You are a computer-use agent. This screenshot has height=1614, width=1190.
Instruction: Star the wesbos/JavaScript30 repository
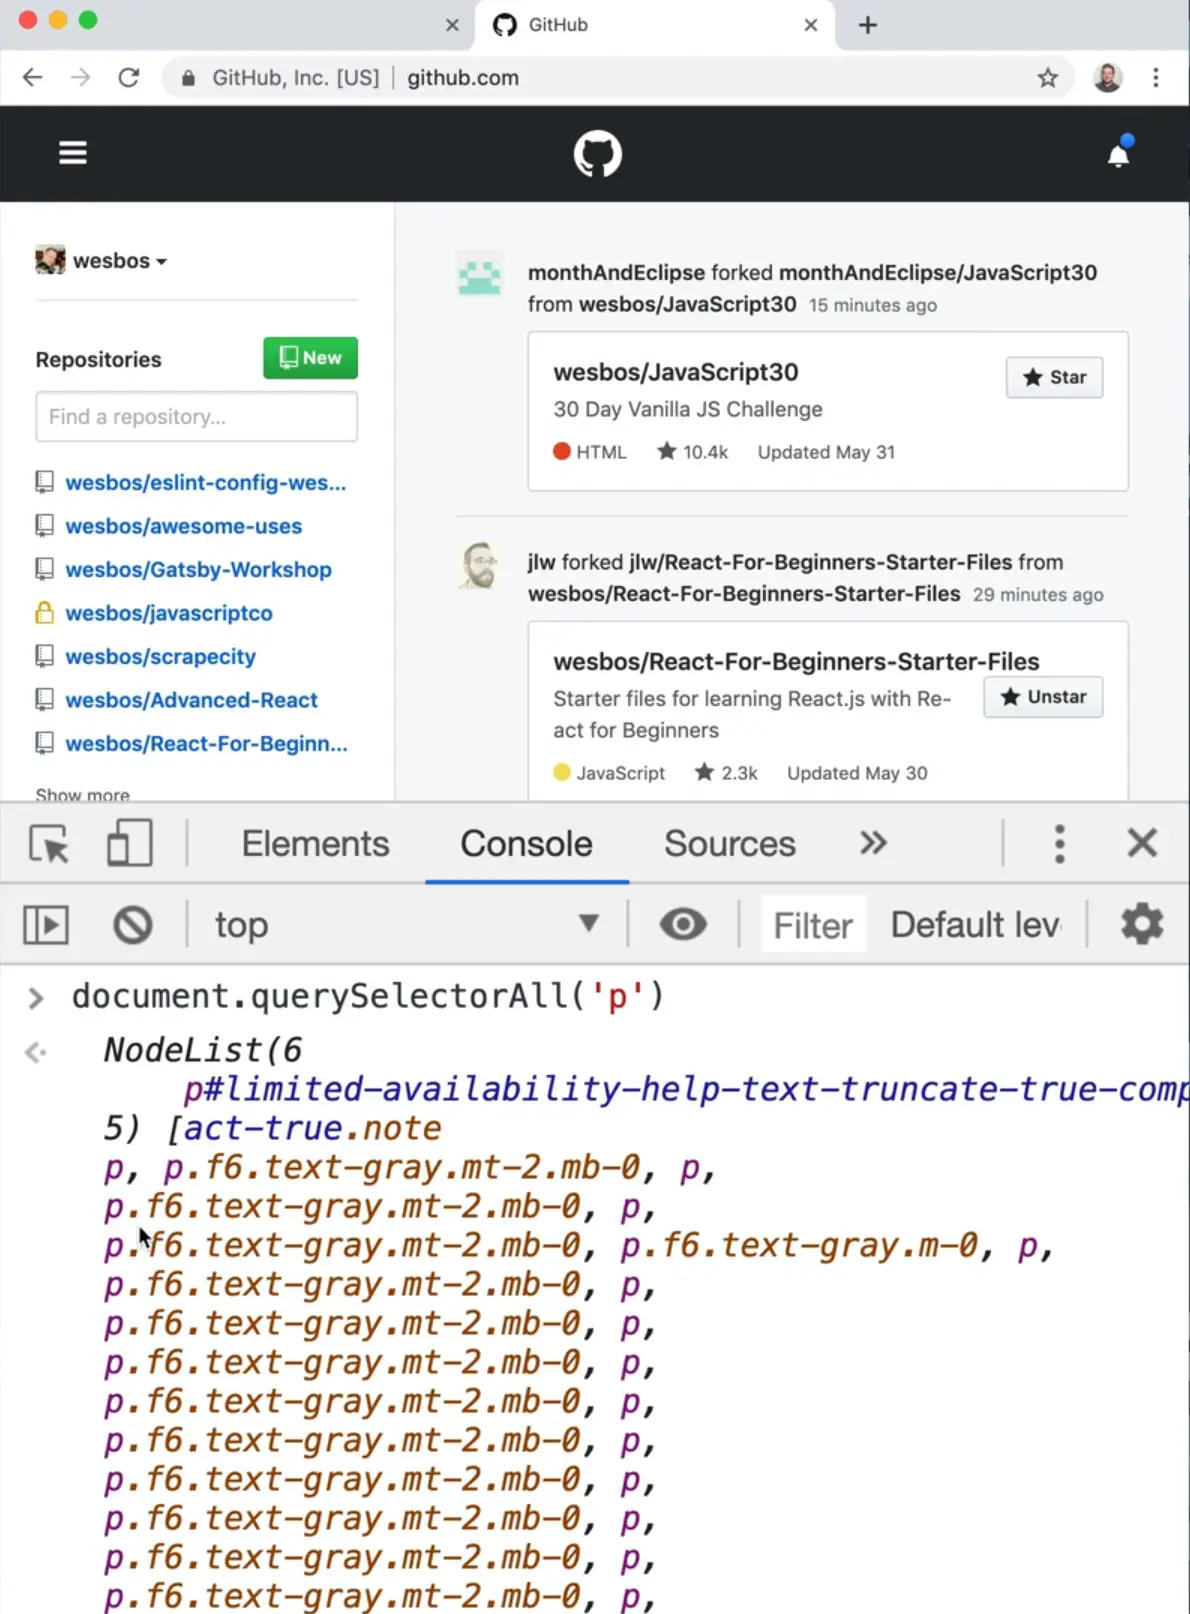point(1054,377)
